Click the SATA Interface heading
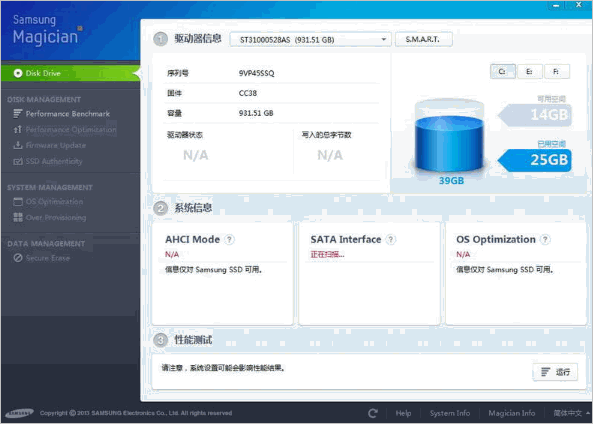593x424 pixels. click(346, 240)
